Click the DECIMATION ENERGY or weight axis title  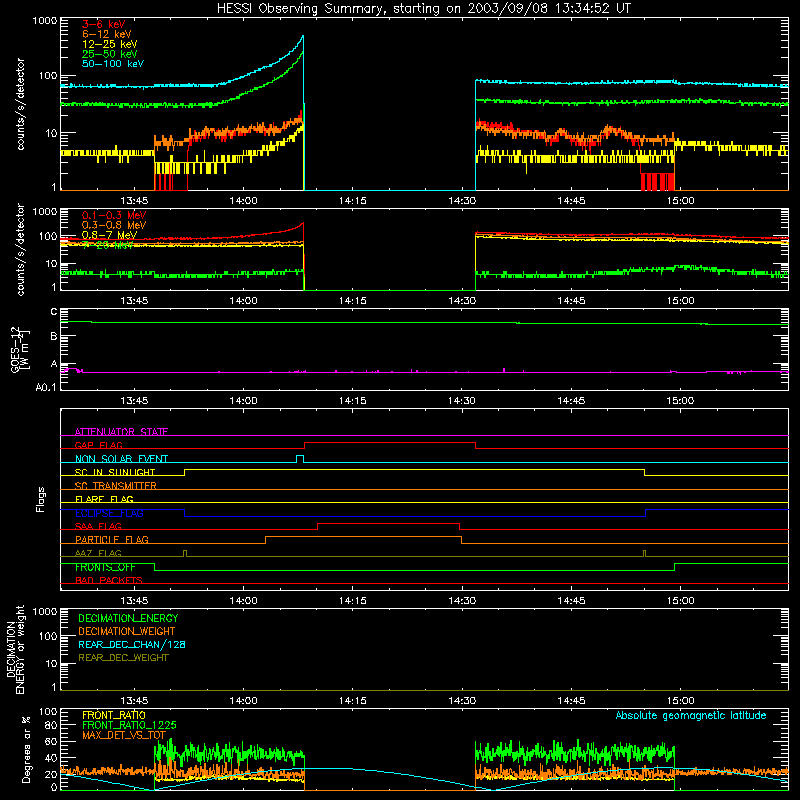15,649
